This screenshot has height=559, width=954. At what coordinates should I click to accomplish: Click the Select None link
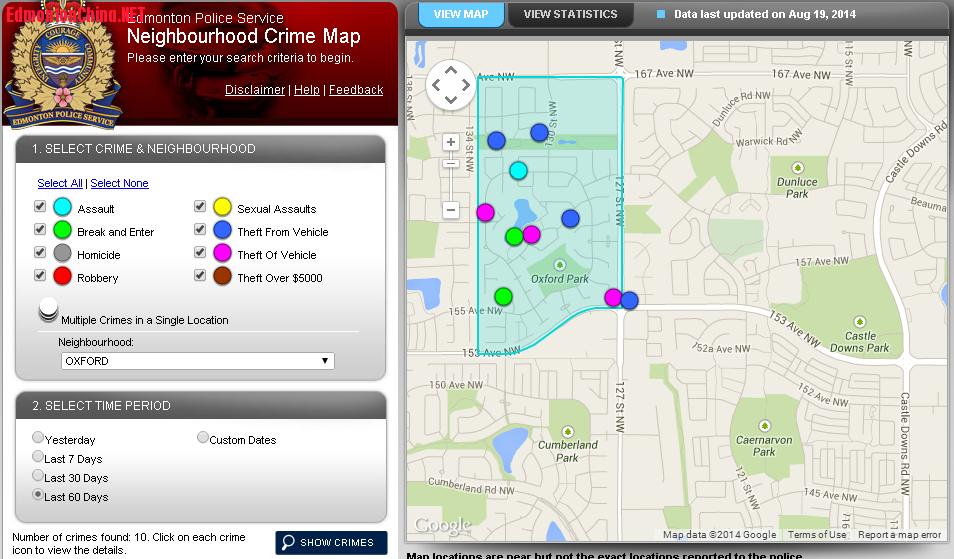click(119, 183)
